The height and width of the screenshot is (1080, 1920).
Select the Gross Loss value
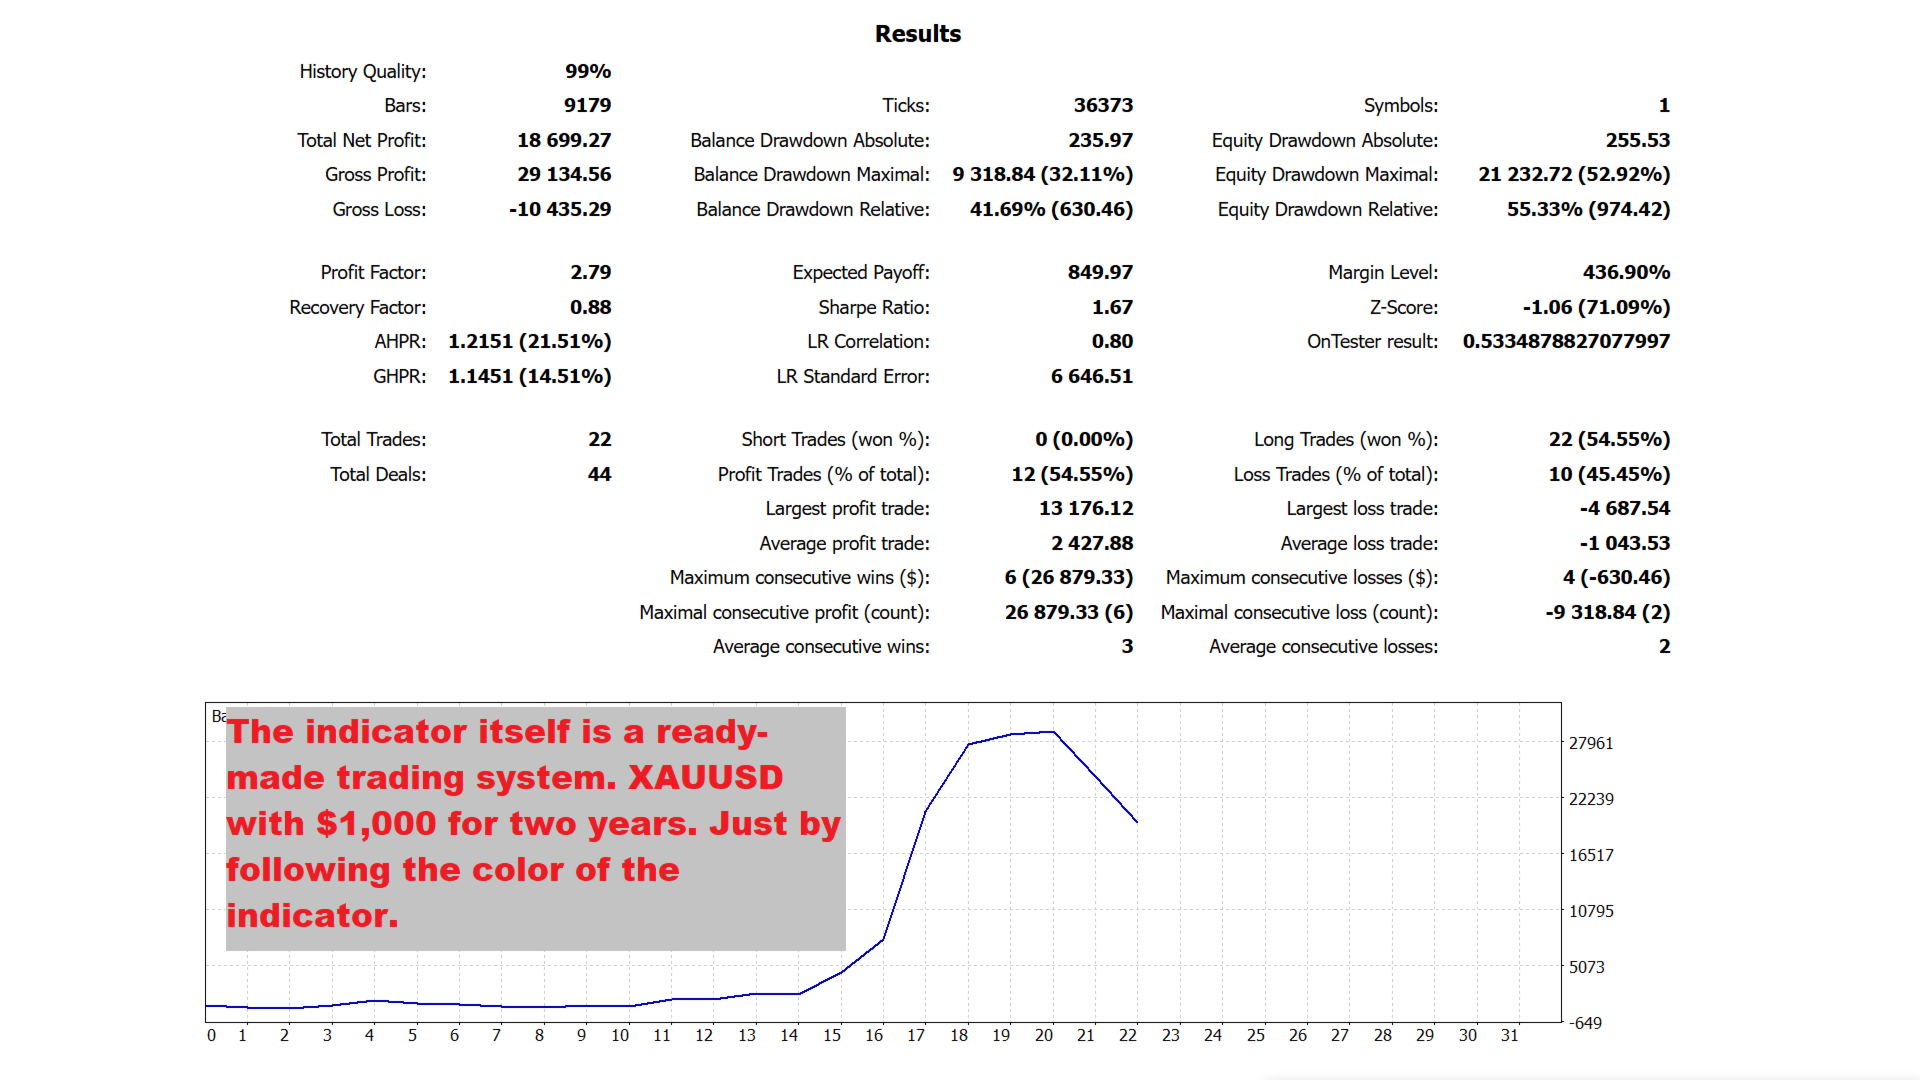pos(560,209)
